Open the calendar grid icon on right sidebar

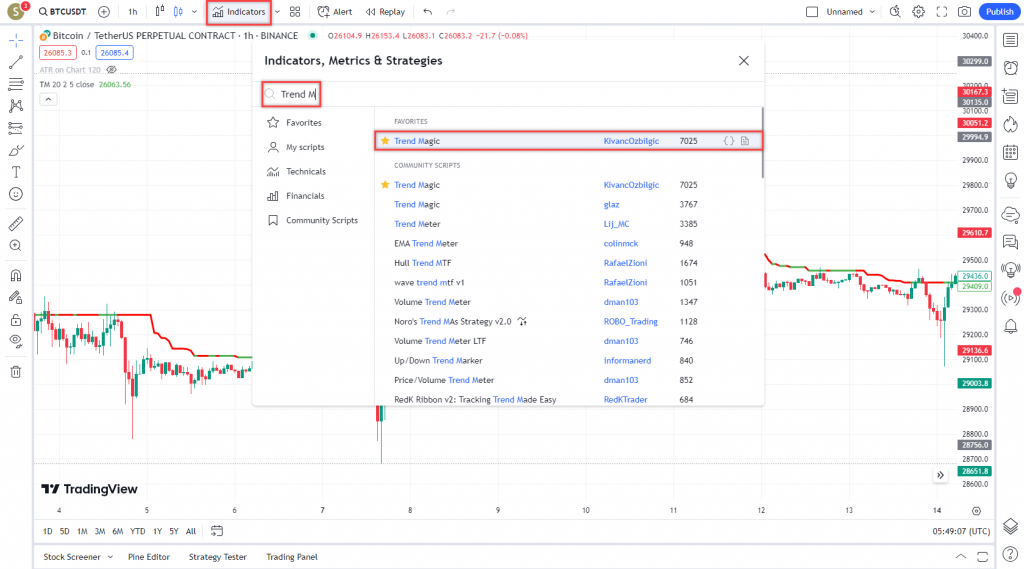[1010, 152]
